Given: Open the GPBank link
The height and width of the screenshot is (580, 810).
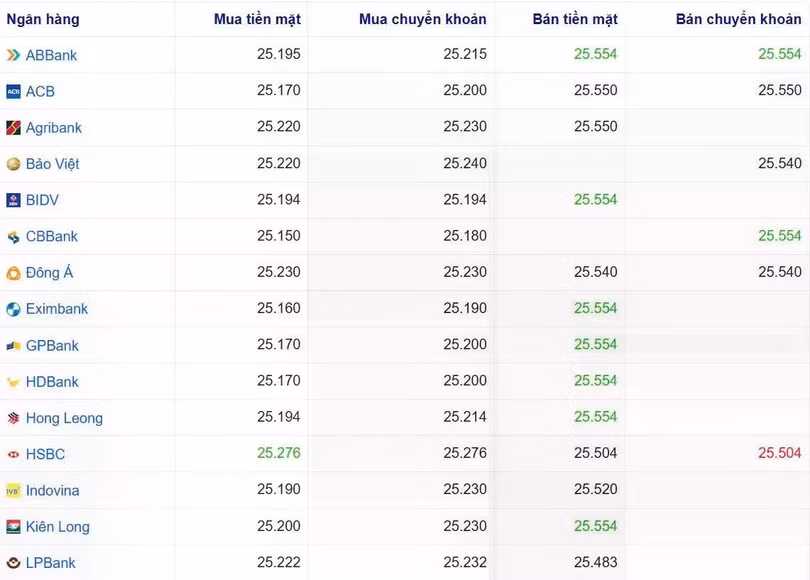Looking at the screenshot, I should pos(52,346).
